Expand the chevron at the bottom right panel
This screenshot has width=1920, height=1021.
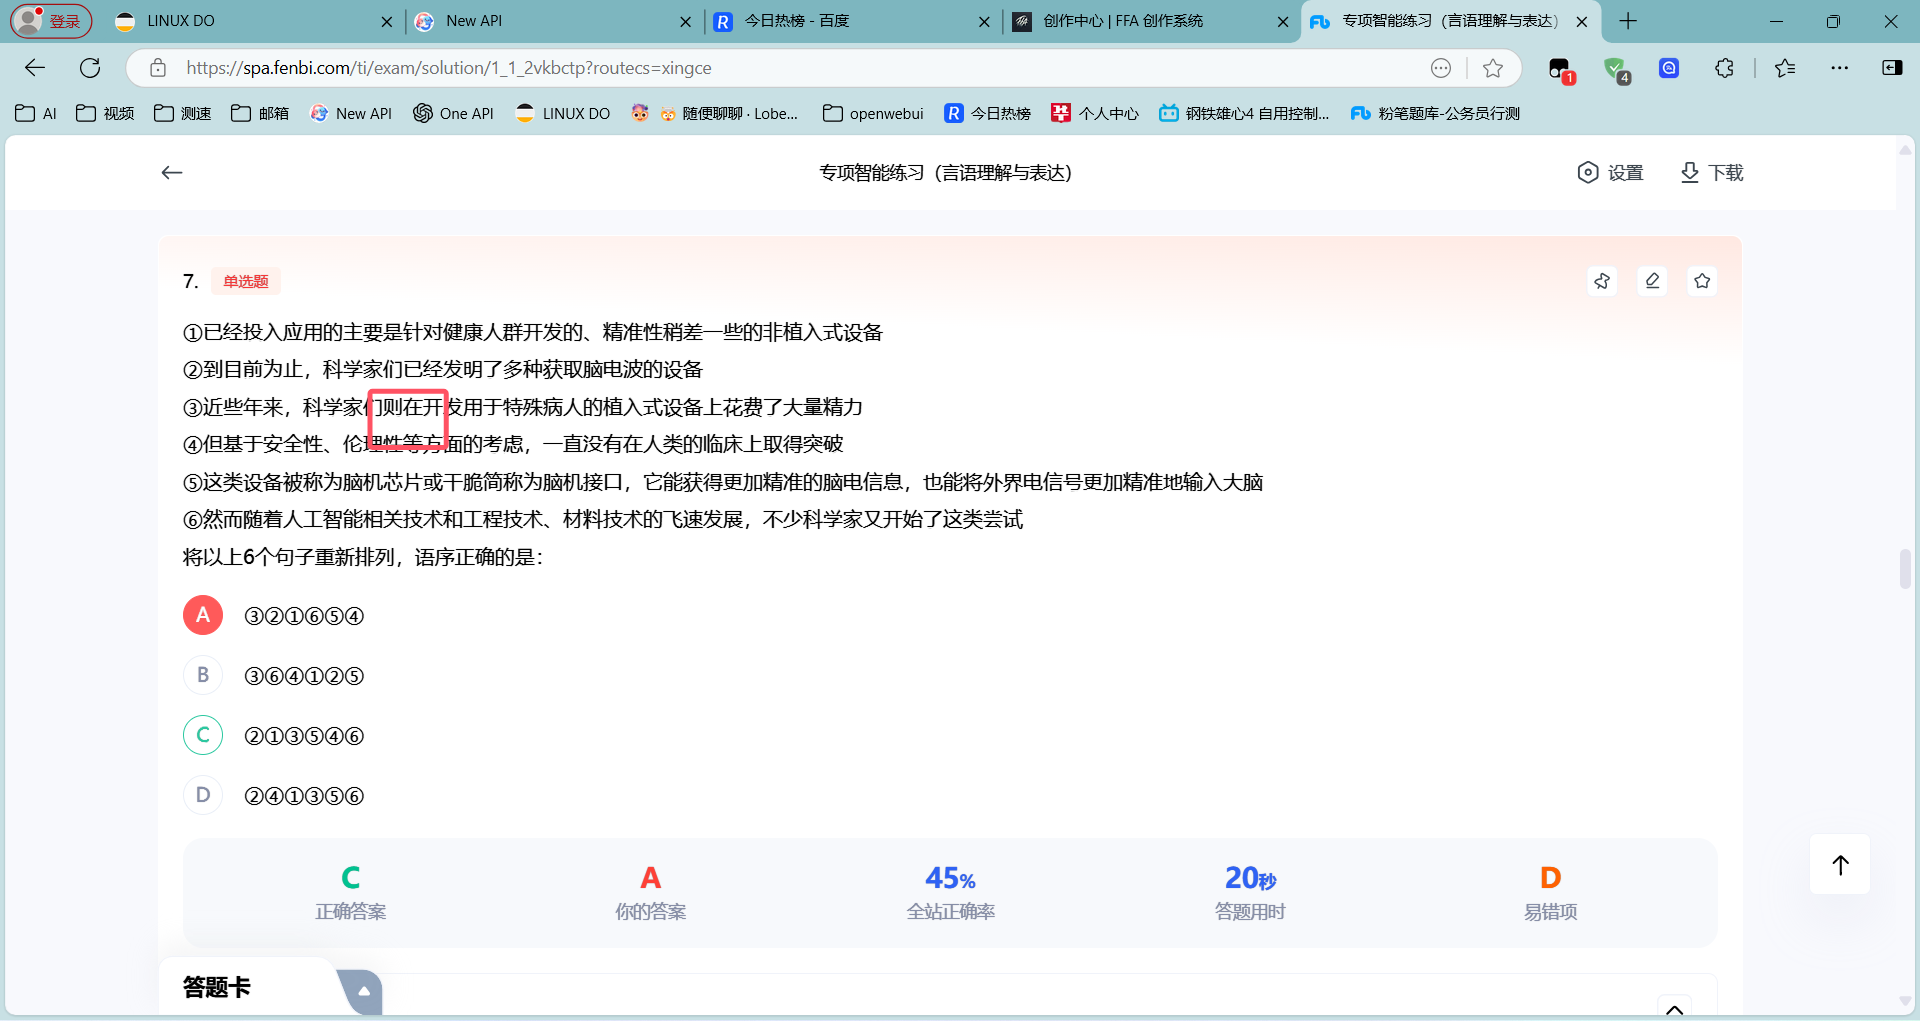pos(1674,1008)
